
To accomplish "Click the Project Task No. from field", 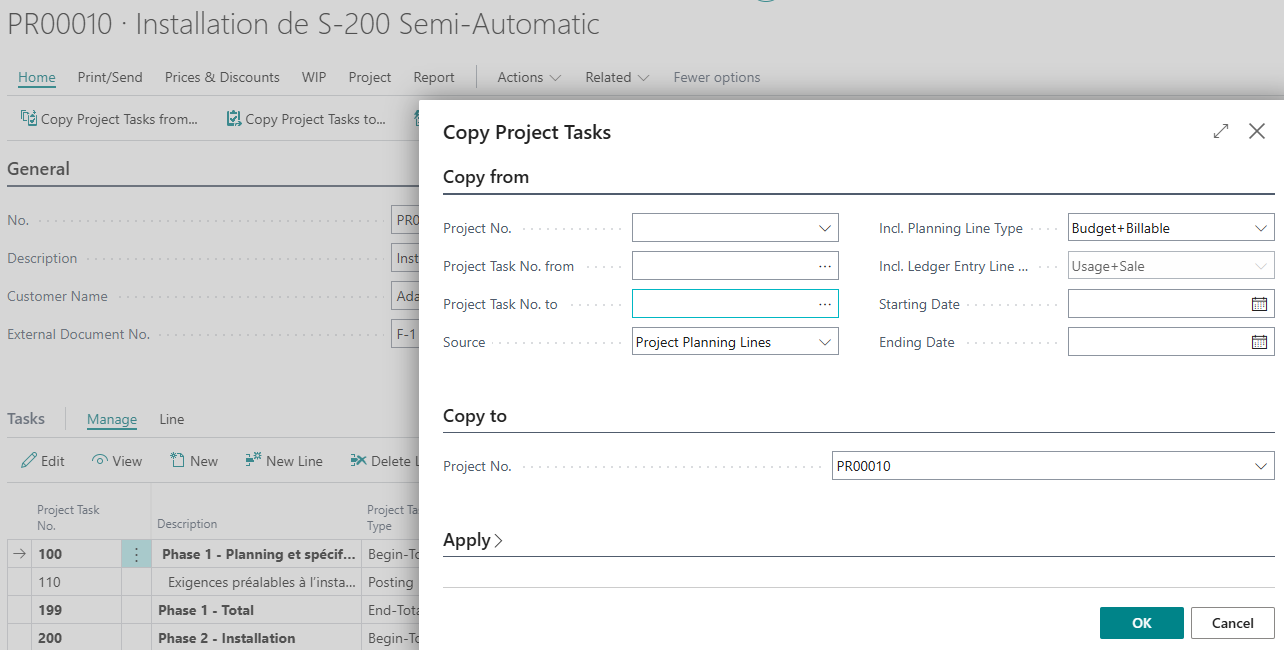I will click(735, 266).
